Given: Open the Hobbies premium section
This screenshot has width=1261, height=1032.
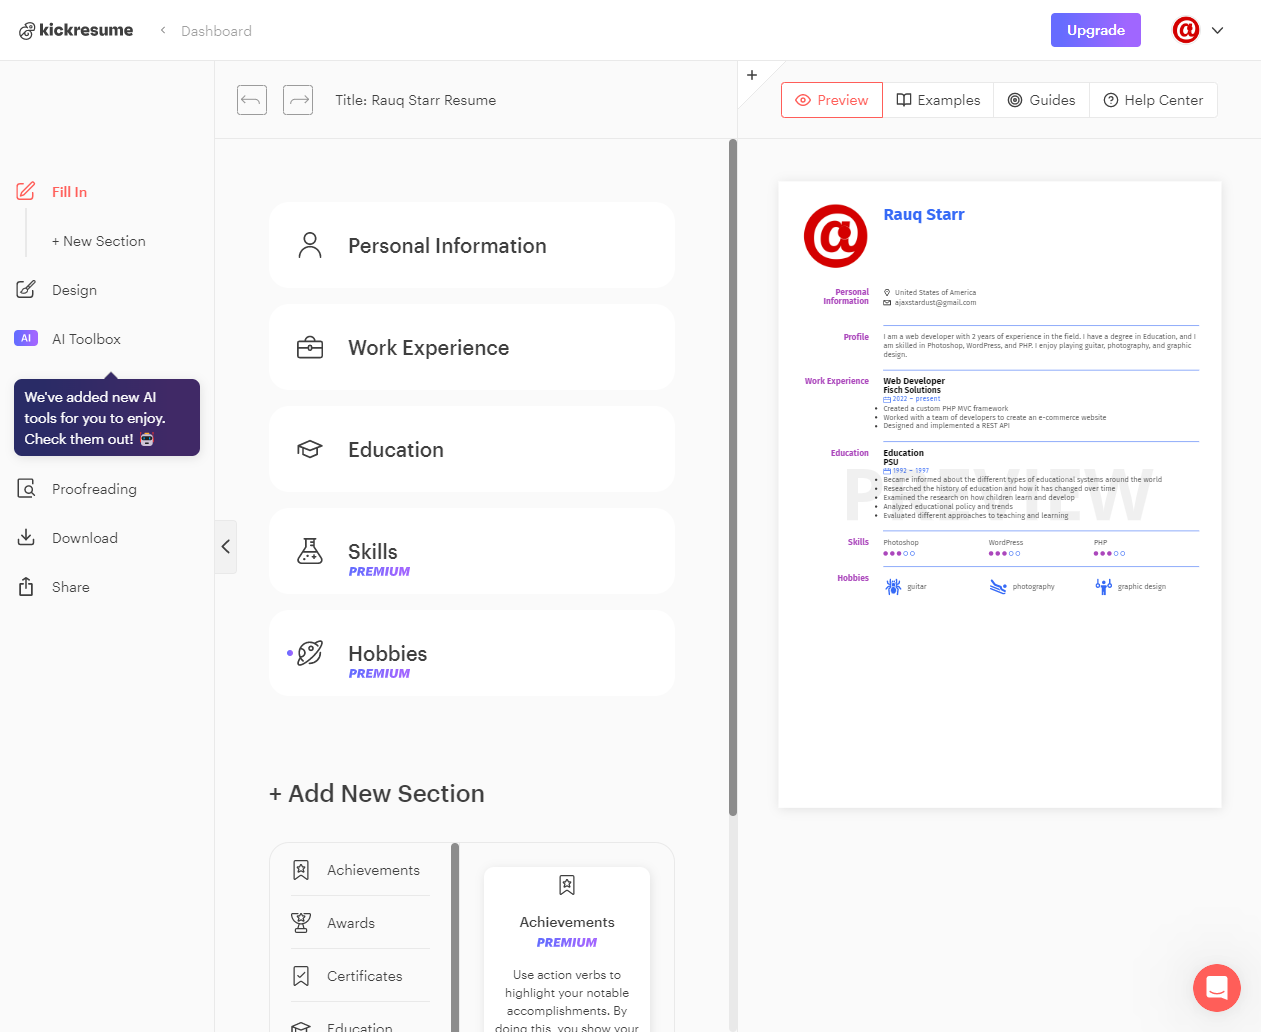Looking at the screenshot, I should (x=472, y=653).
